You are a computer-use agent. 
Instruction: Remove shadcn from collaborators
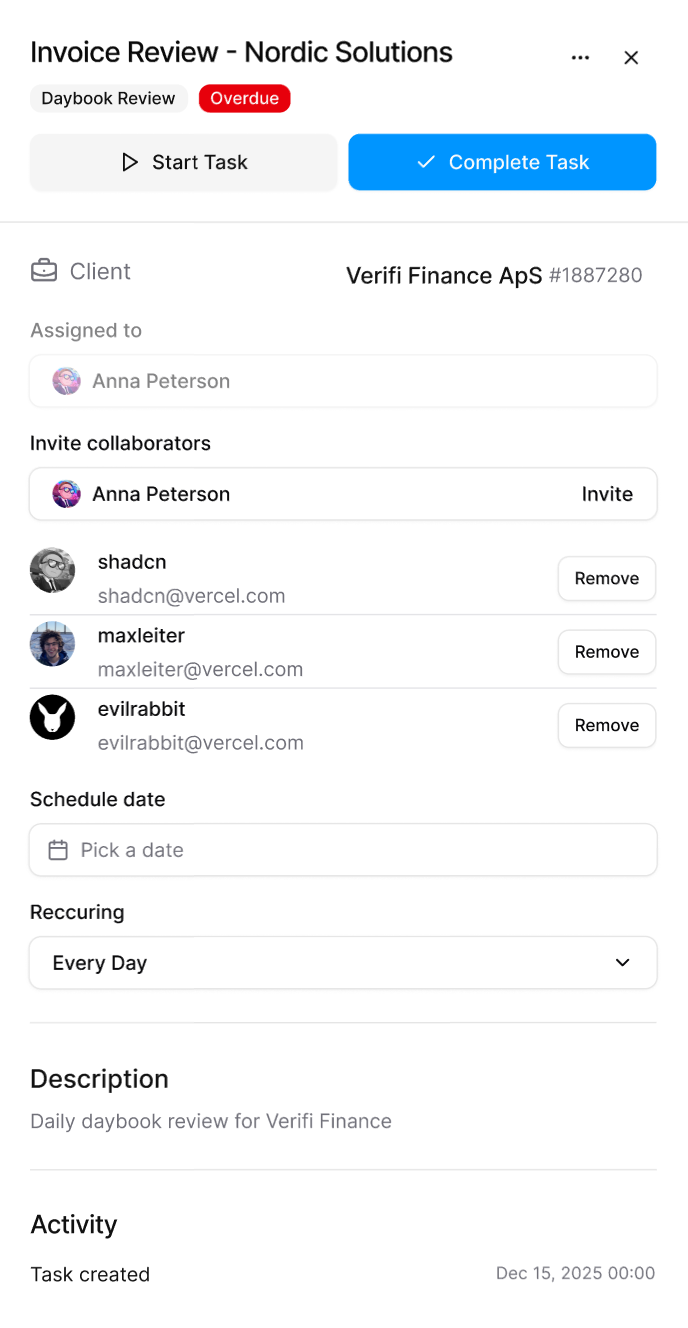[606, 579]
